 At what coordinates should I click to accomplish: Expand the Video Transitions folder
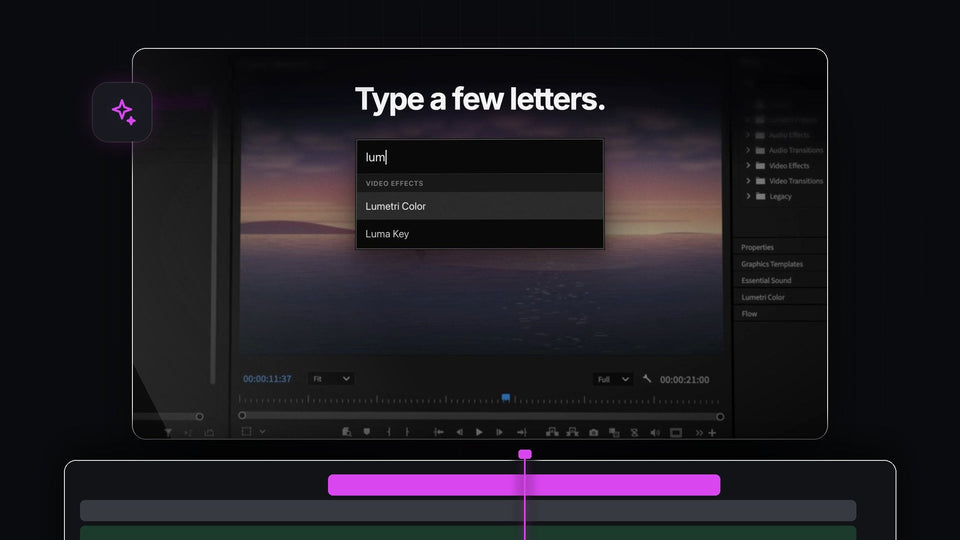[x=748, y=181]
